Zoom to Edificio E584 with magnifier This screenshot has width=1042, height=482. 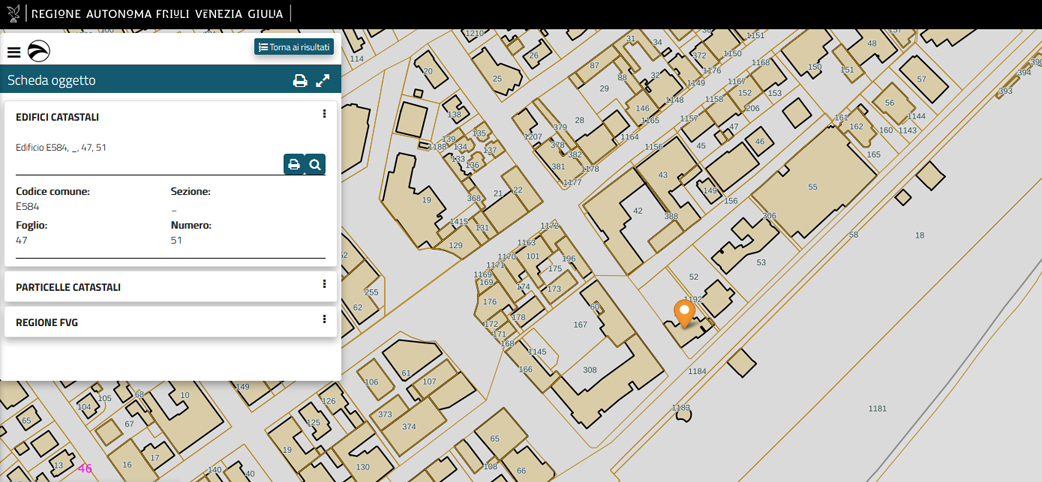(x=315, y=164)
